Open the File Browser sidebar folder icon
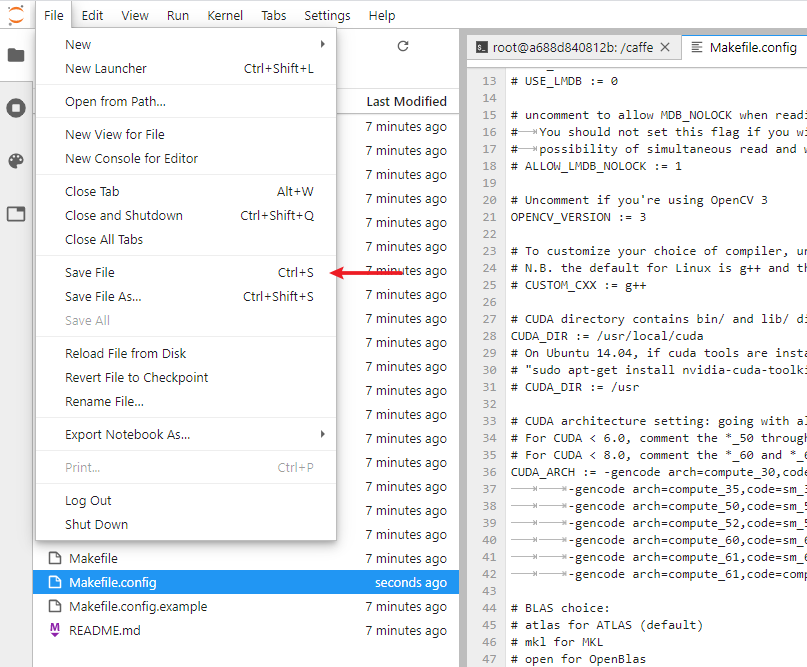807x667 pixels. (16, 55)
